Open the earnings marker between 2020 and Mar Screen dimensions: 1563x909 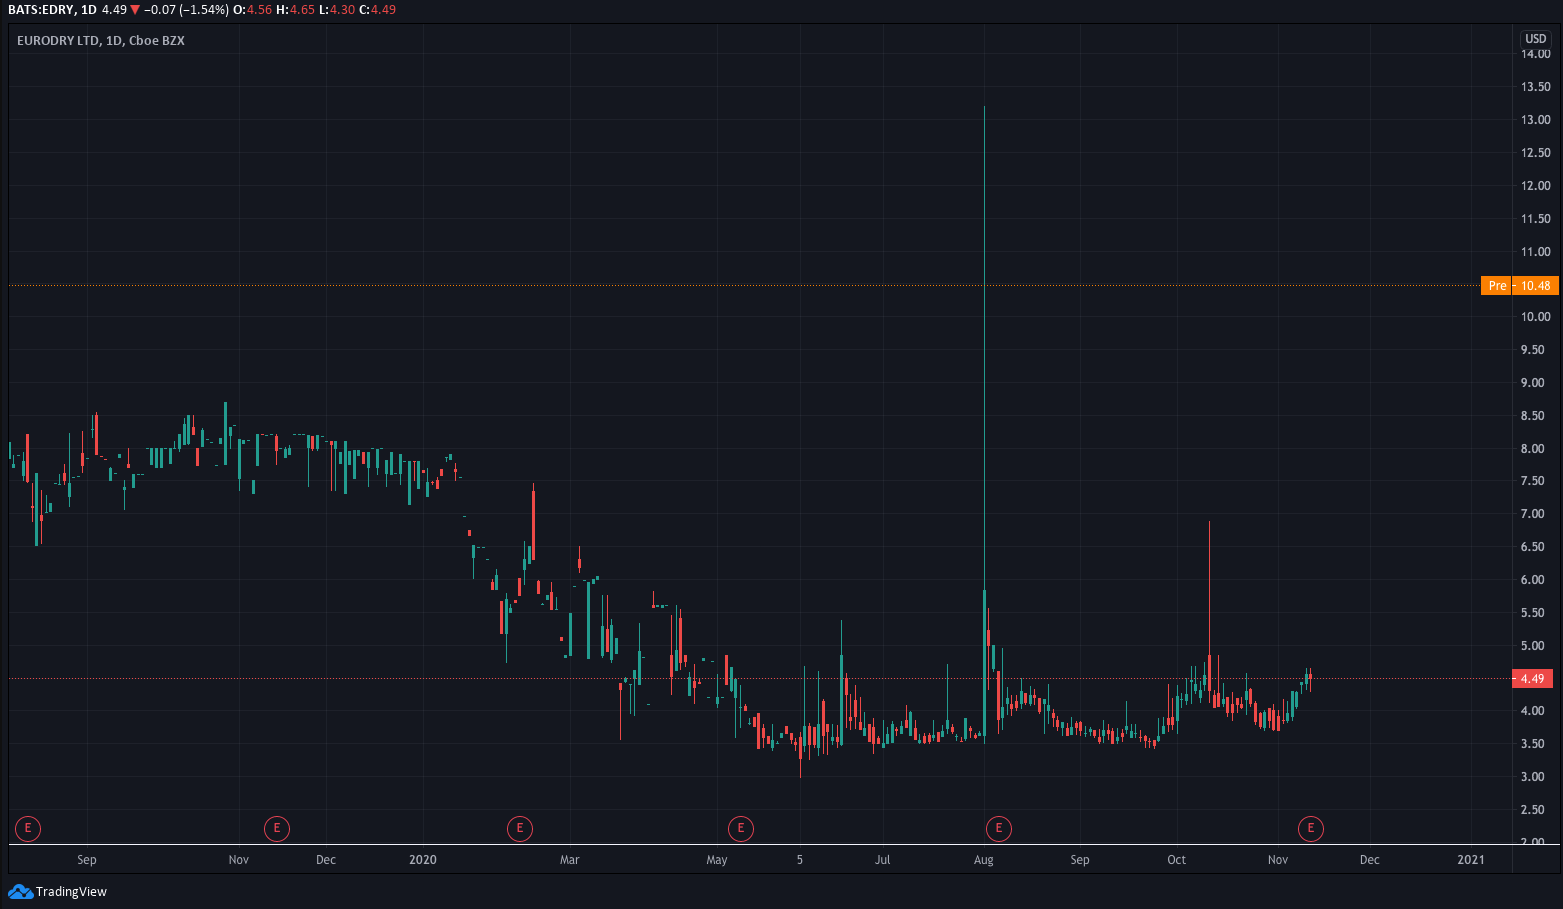coord(519,828)
